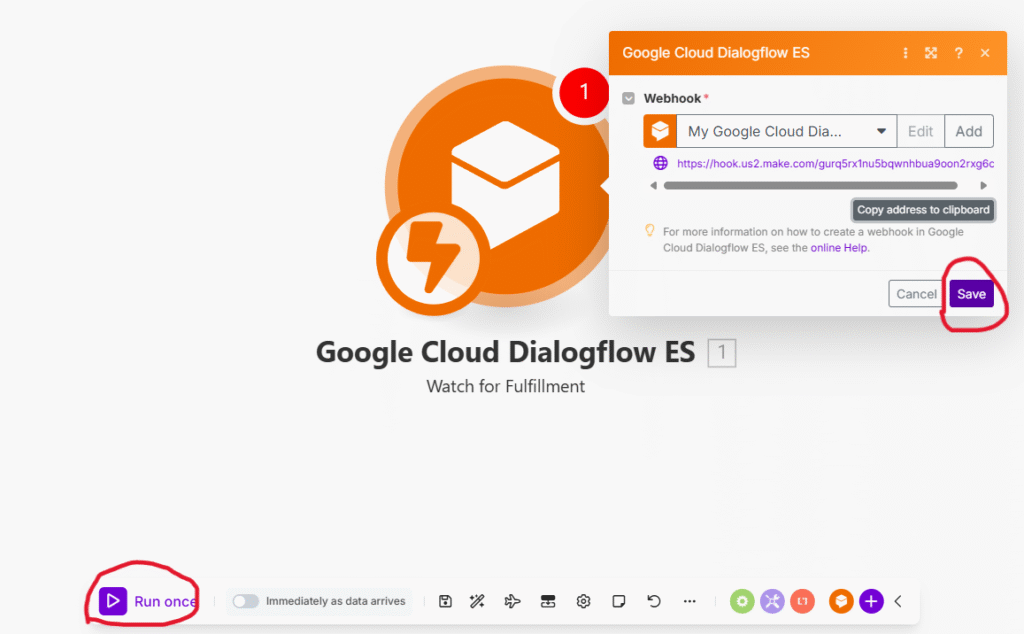Collapse favorites with the left chevron arrow

898,601
